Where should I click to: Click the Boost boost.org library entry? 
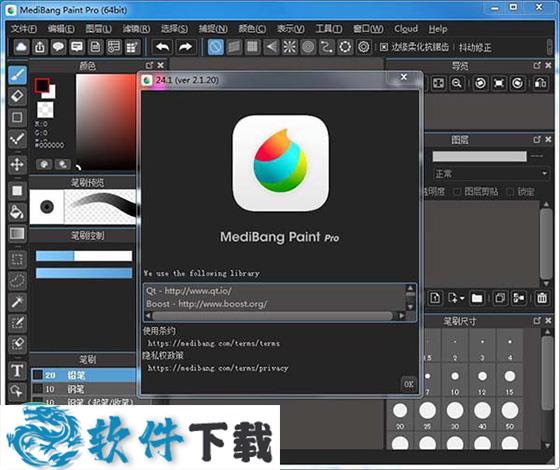click(206, 304)
